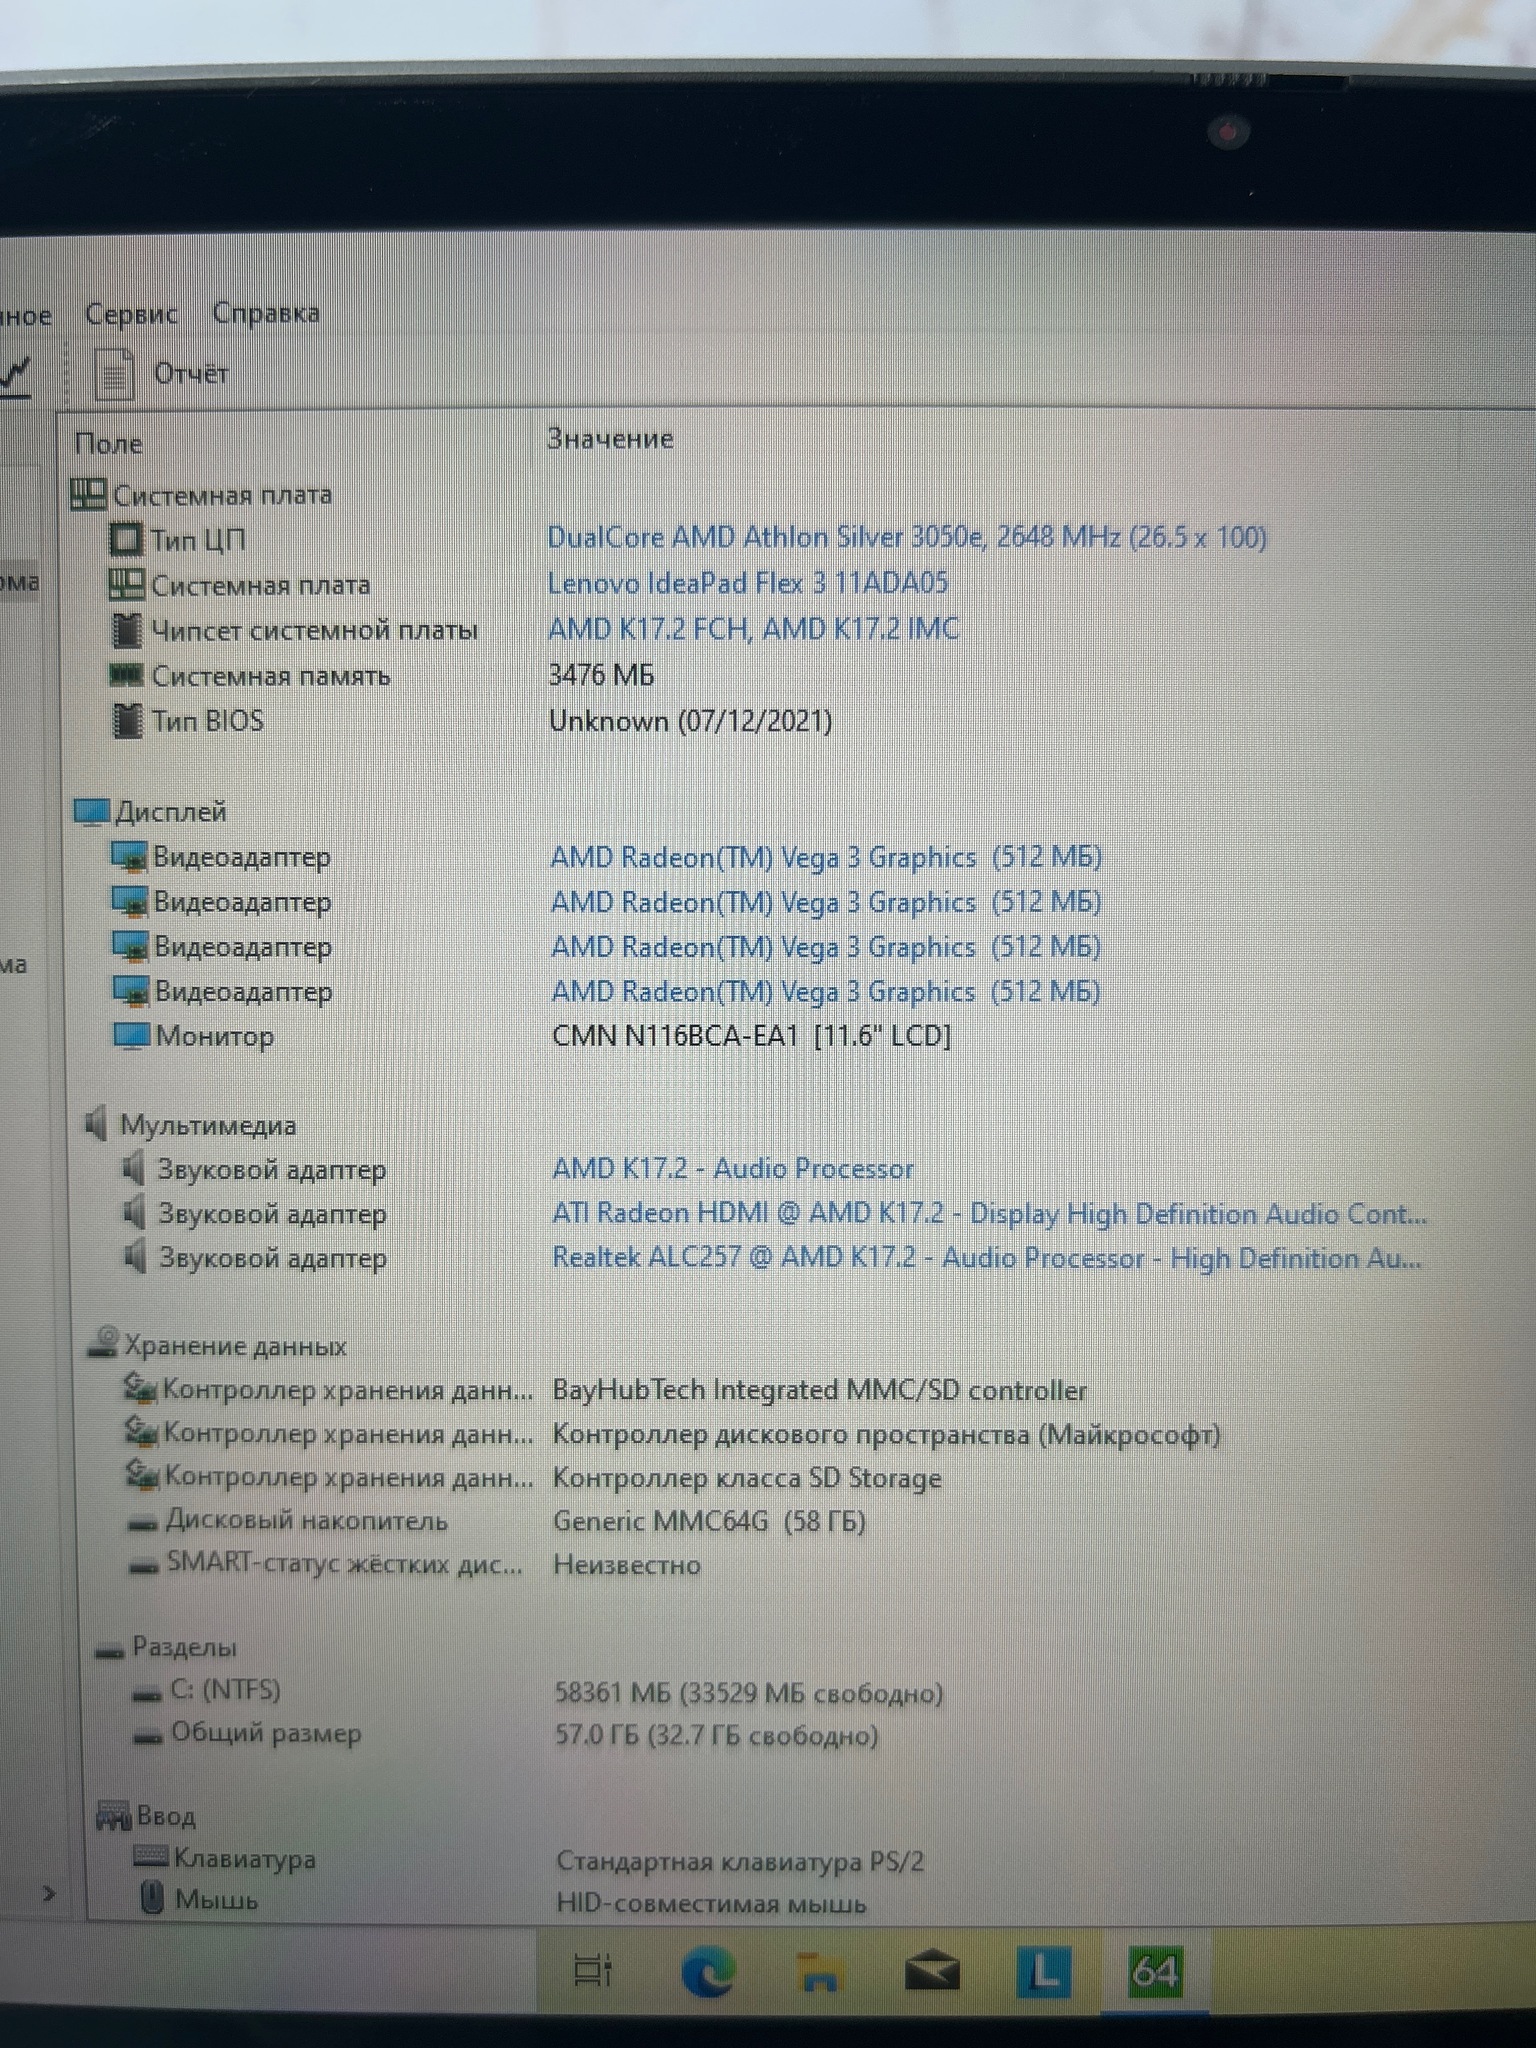
Task: Open the DualCore AMD Athlon Silver 3050e link
Action: pos(907,538)
